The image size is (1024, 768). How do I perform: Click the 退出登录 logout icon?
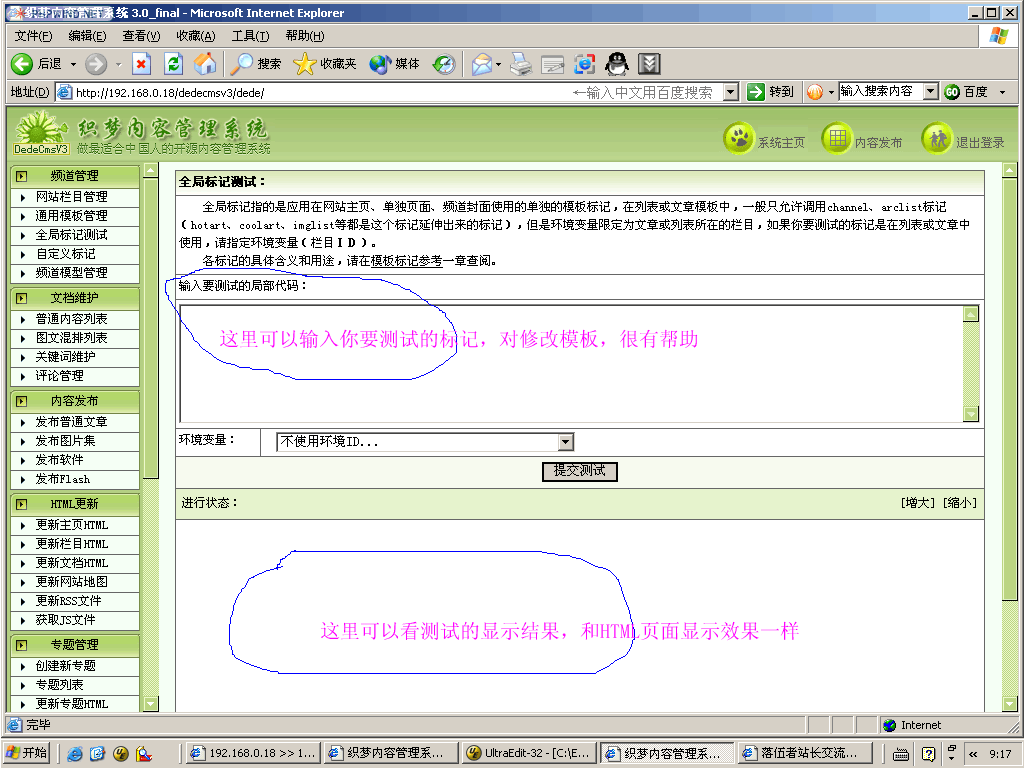936,140
